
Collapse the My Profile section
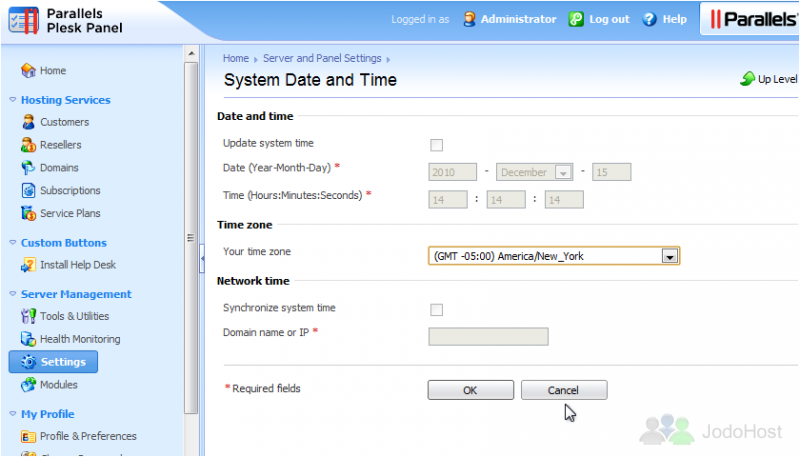click(x=13, y=414)
